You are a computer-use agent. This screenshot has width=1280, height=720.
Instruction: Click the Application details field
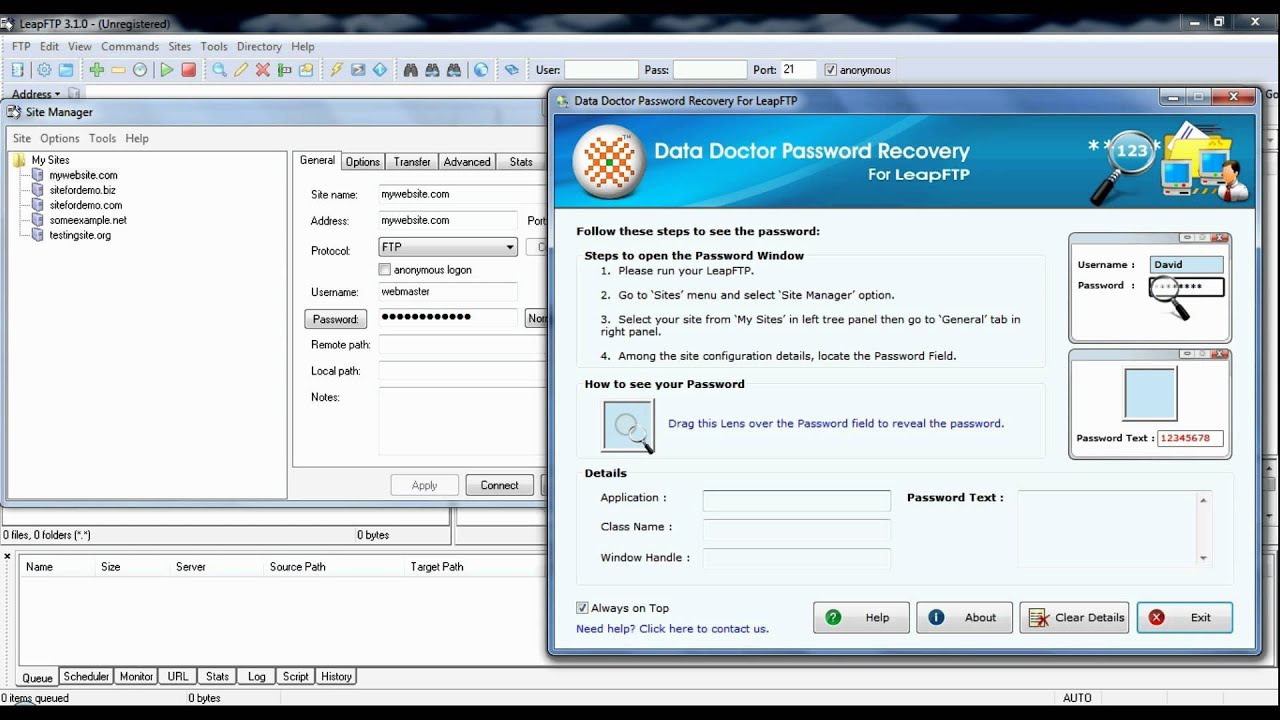click(x=796, y=500)
